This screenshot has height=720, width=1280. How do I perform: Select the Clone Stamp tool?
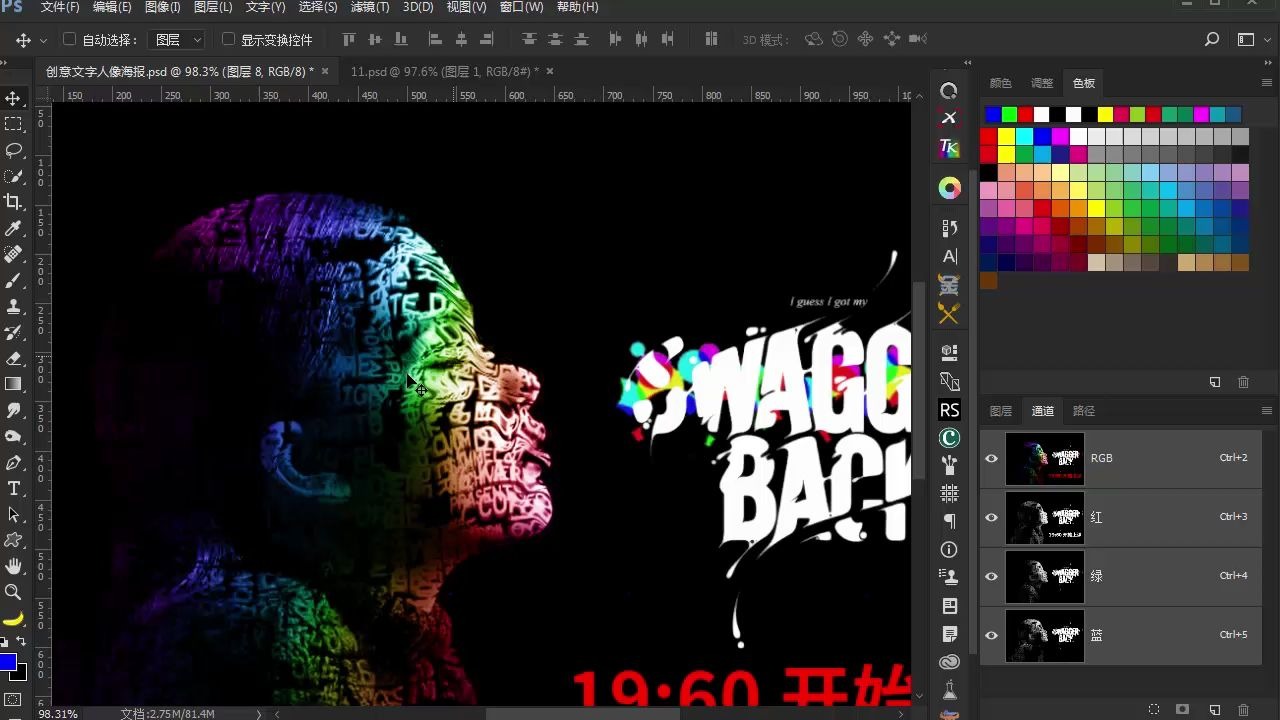coord(14,306)
